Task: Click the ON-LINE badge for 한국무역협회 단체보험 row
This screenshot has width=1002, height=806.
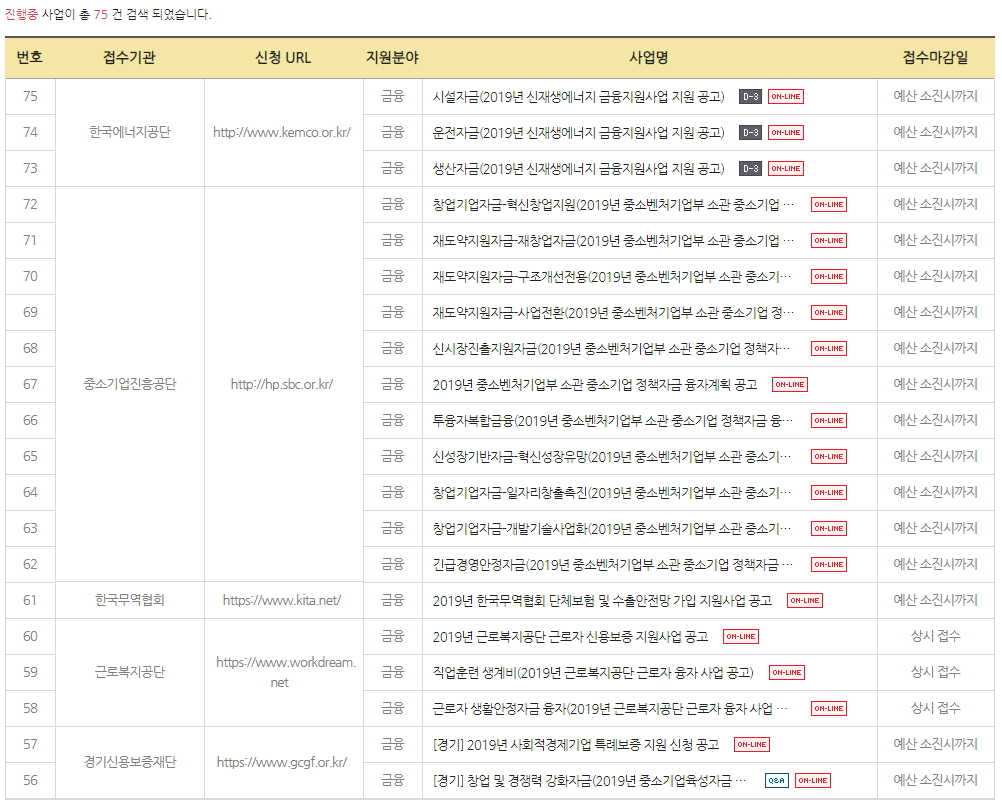Action: [x=804, y=601]
